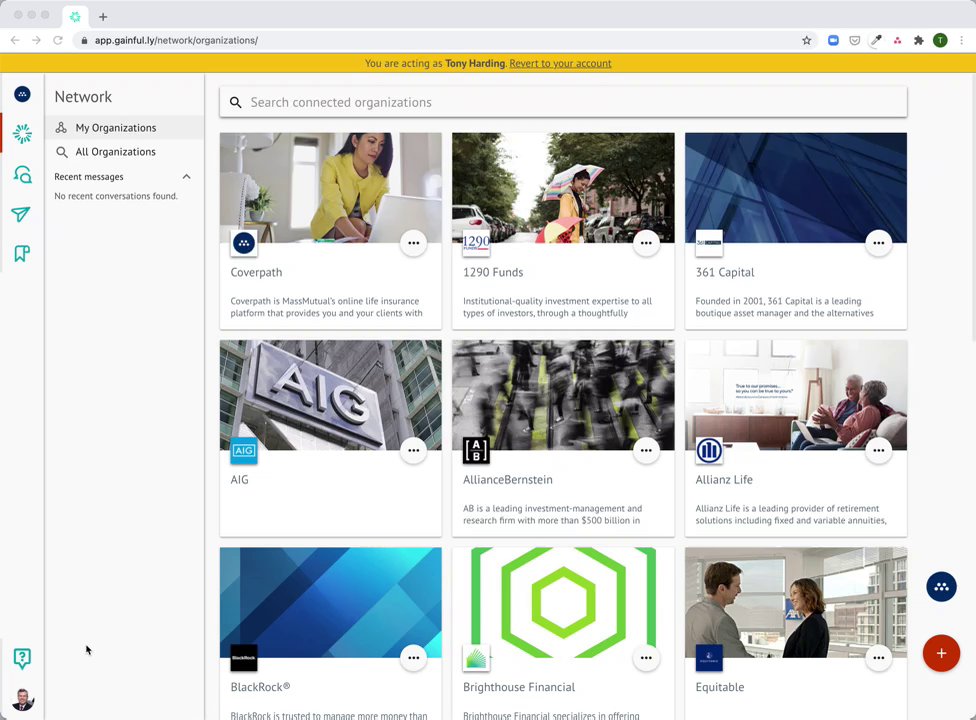Open the user profile avatar
976x720 pixels.
[x=22, y=699]
